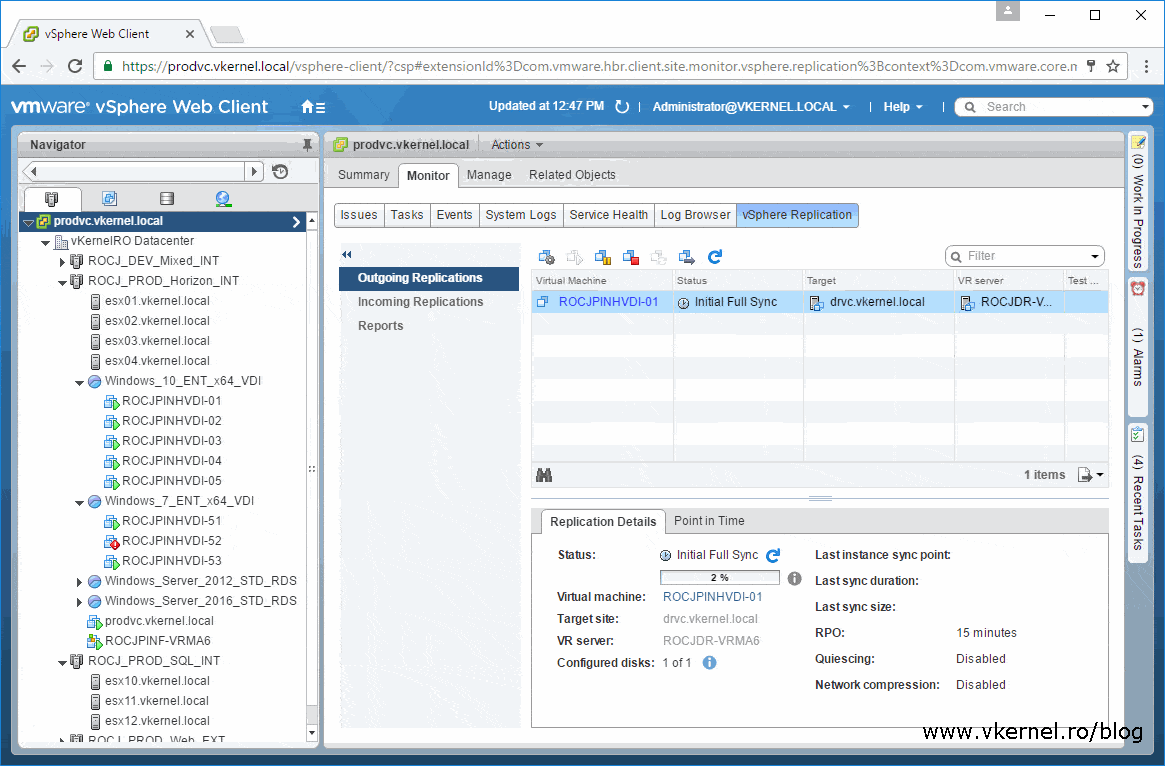Expand the ROCJ_DEV_Mixed_INT cluster
This screenshot has width=1165, height=766.
coord(62,260)
